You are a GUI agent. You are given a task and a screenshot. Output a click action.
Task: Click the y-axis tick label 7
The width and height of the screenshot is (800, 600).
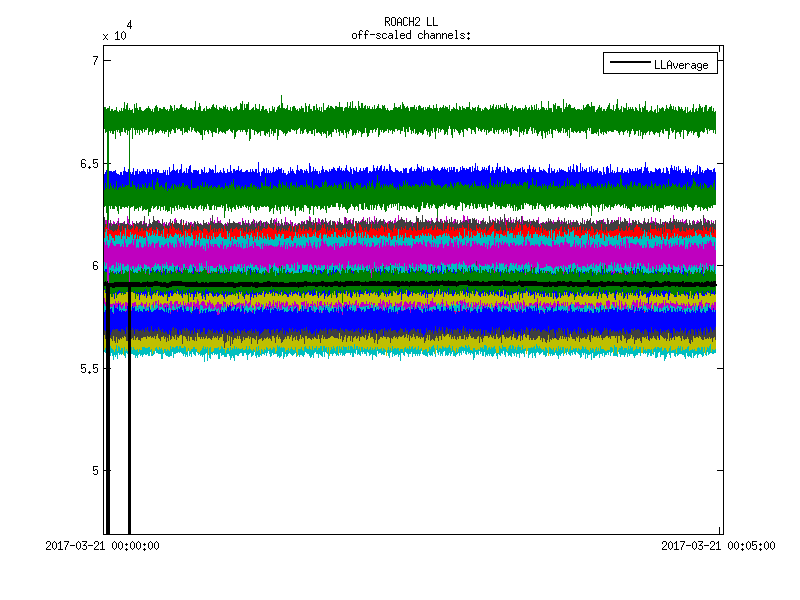94,61
